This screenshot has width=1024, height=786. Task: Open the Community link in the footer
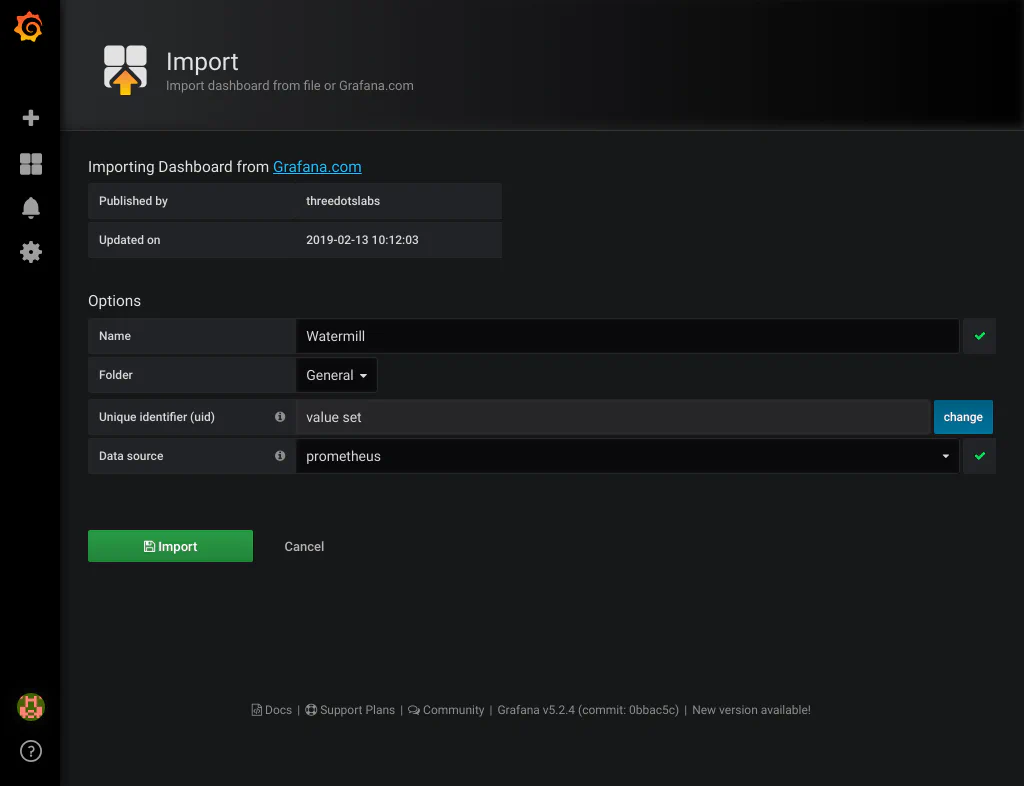452,710
